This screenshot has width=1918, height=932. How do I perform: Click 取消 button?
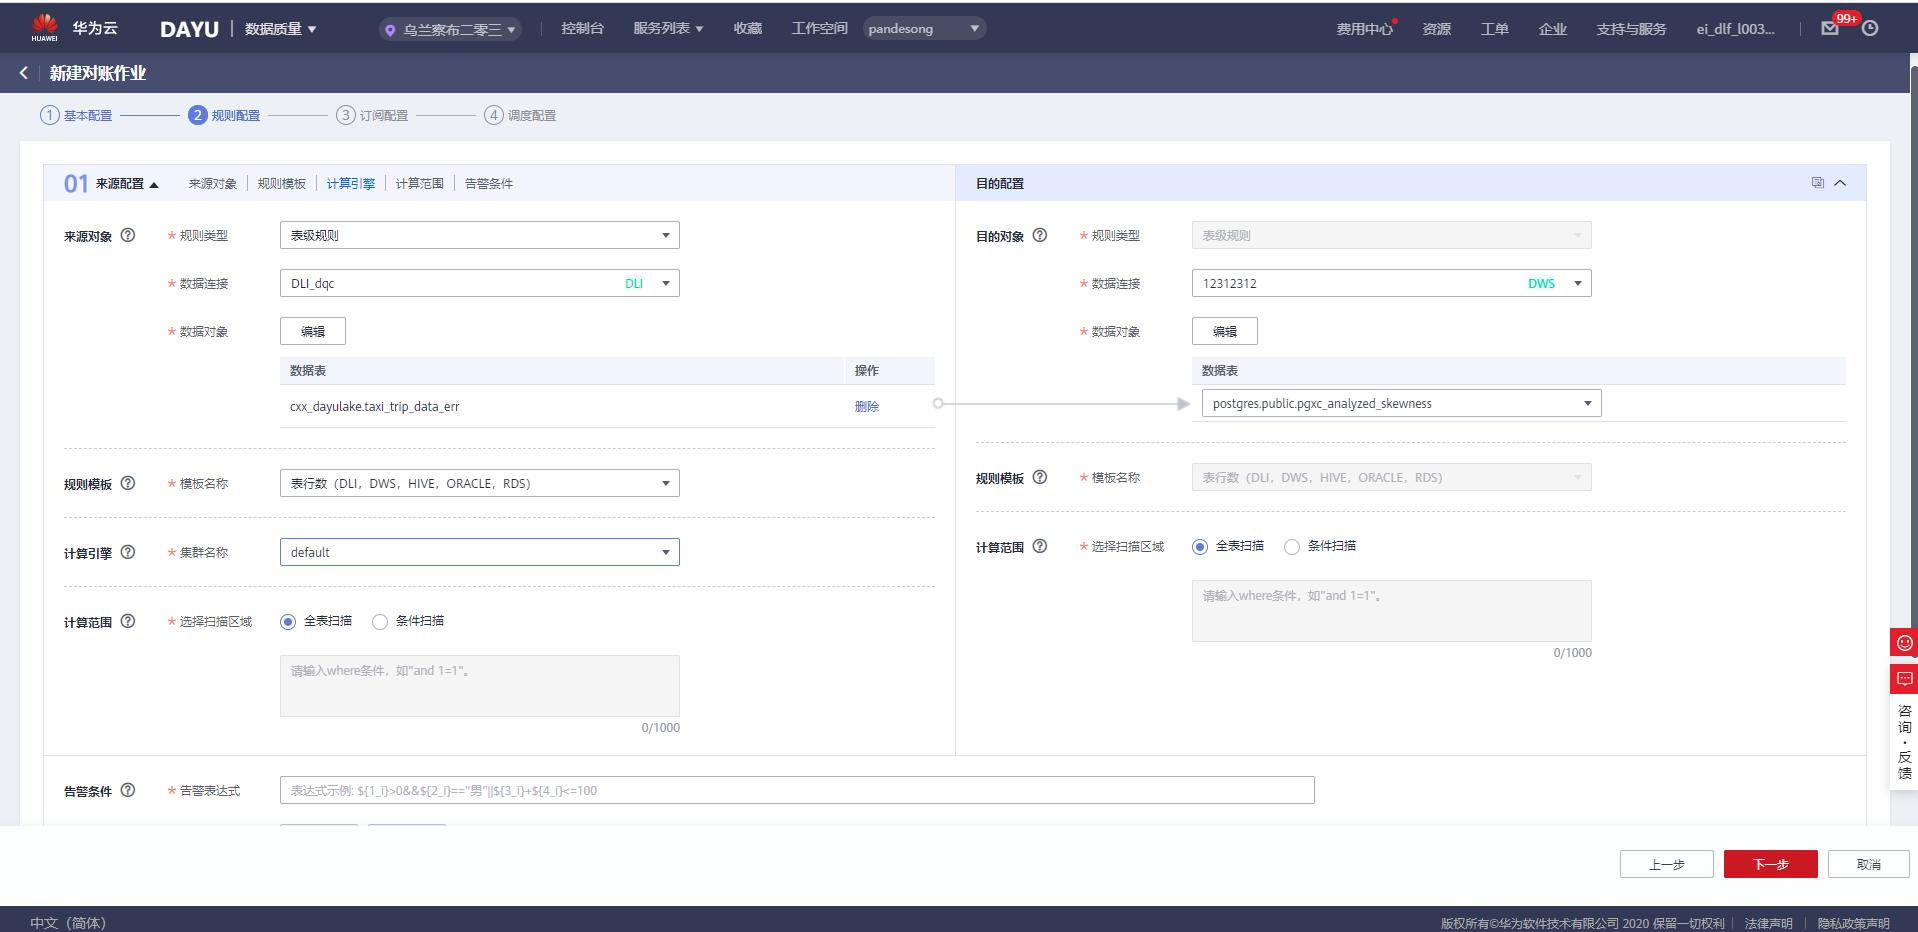[1869, 864]
